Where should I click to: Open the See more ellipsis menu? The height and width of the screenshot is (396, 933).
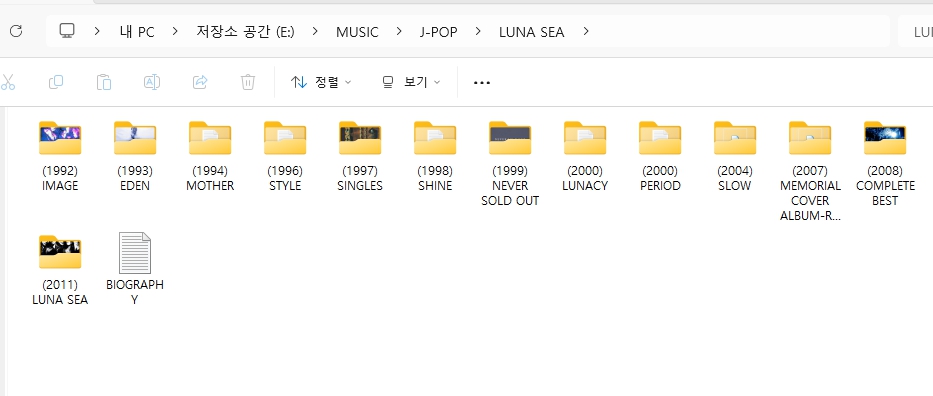point(481,83)
